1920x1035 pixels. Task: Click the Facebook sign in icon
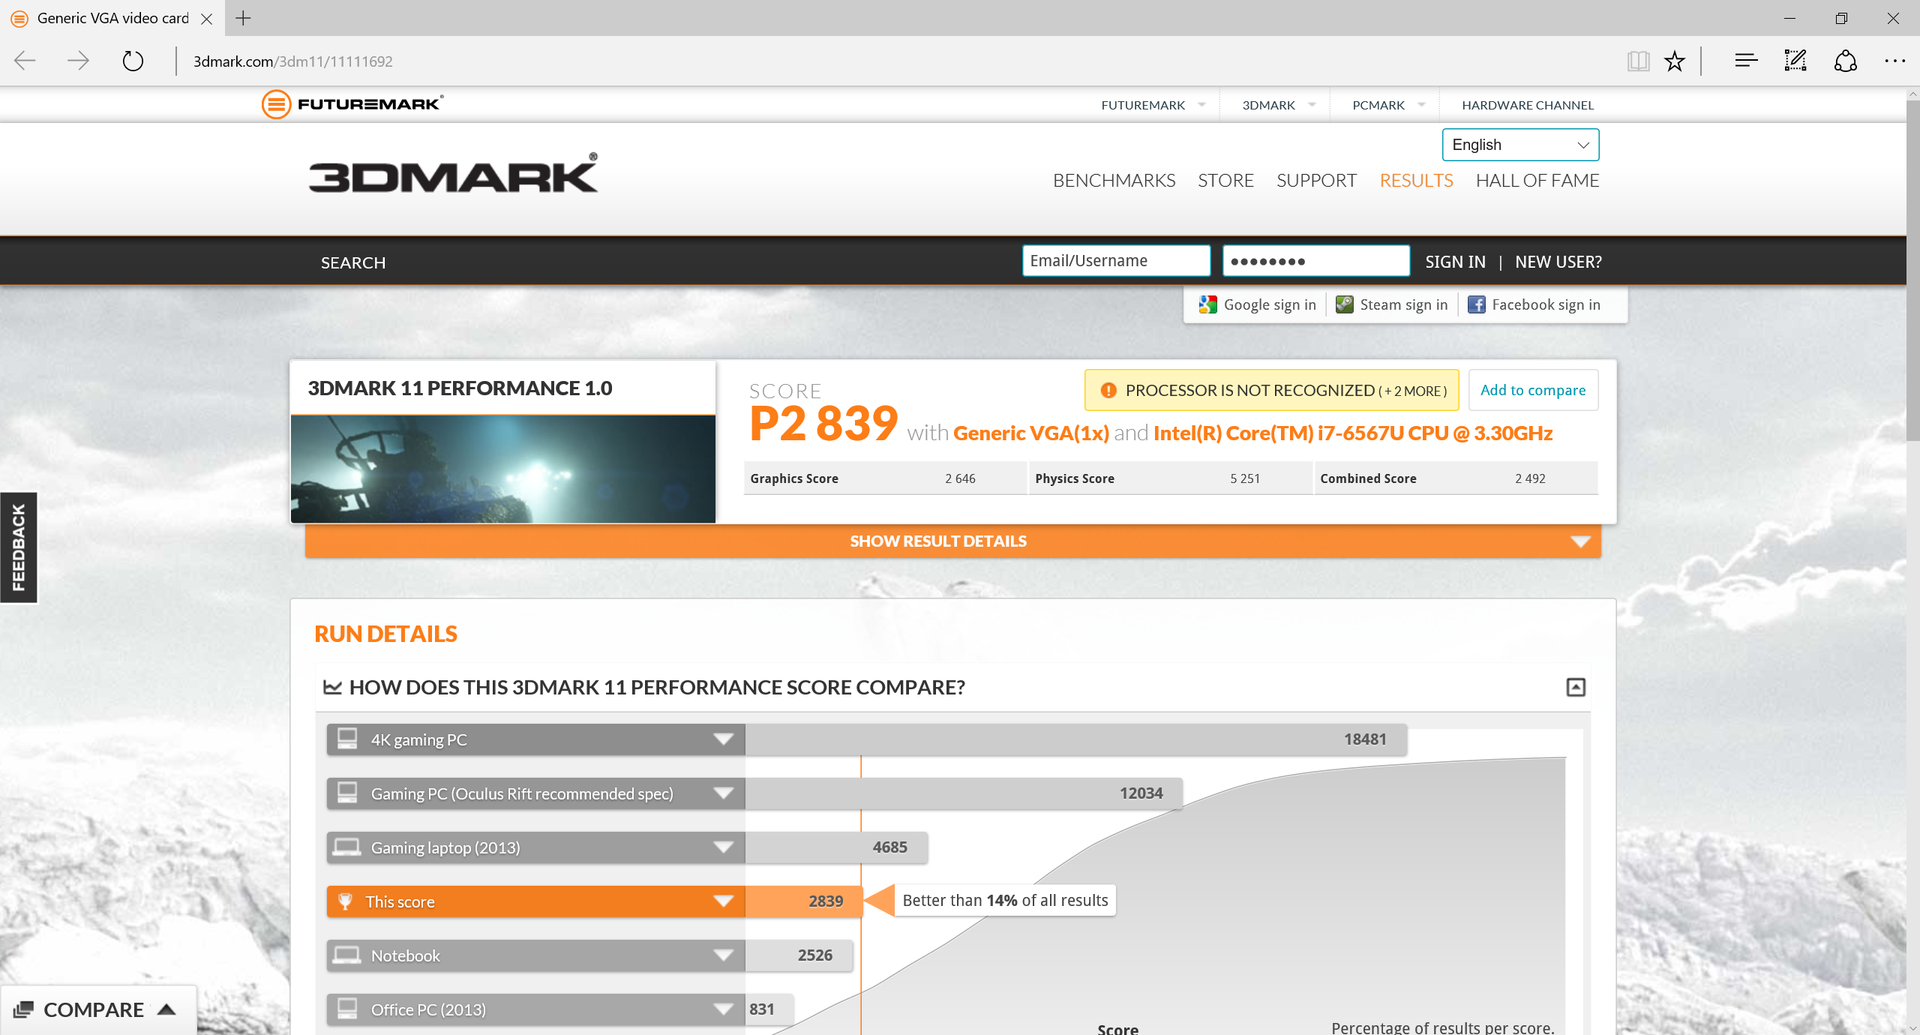click(x=1476, y=304)
